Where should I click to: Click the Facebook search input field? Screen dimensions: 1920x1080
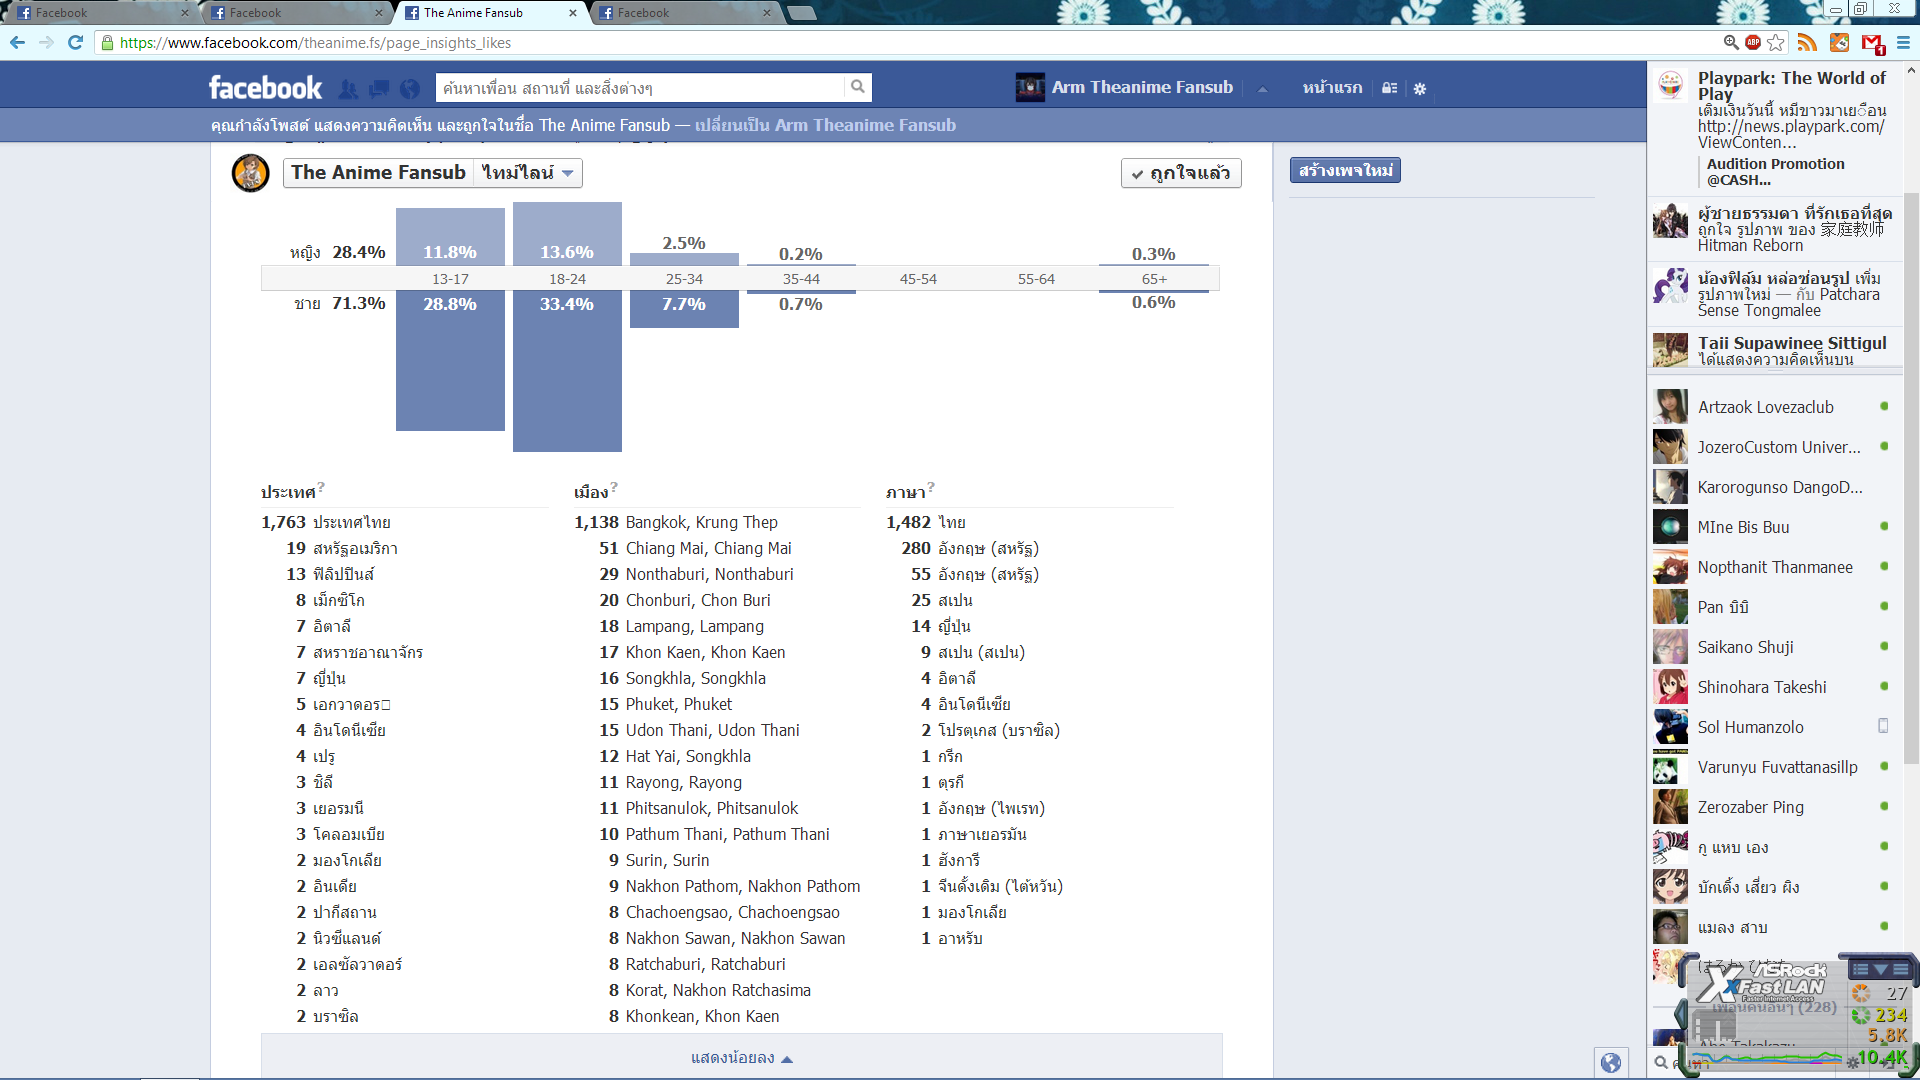(x=640, y=88)
